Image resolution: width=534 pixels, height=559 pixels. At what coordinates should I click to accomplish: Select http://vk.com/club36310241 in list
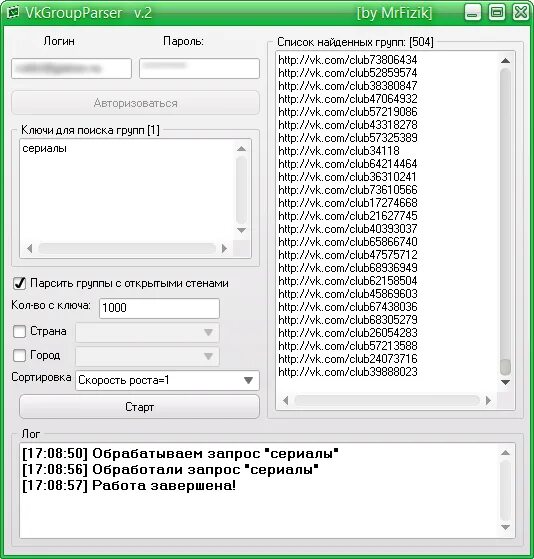348,177
